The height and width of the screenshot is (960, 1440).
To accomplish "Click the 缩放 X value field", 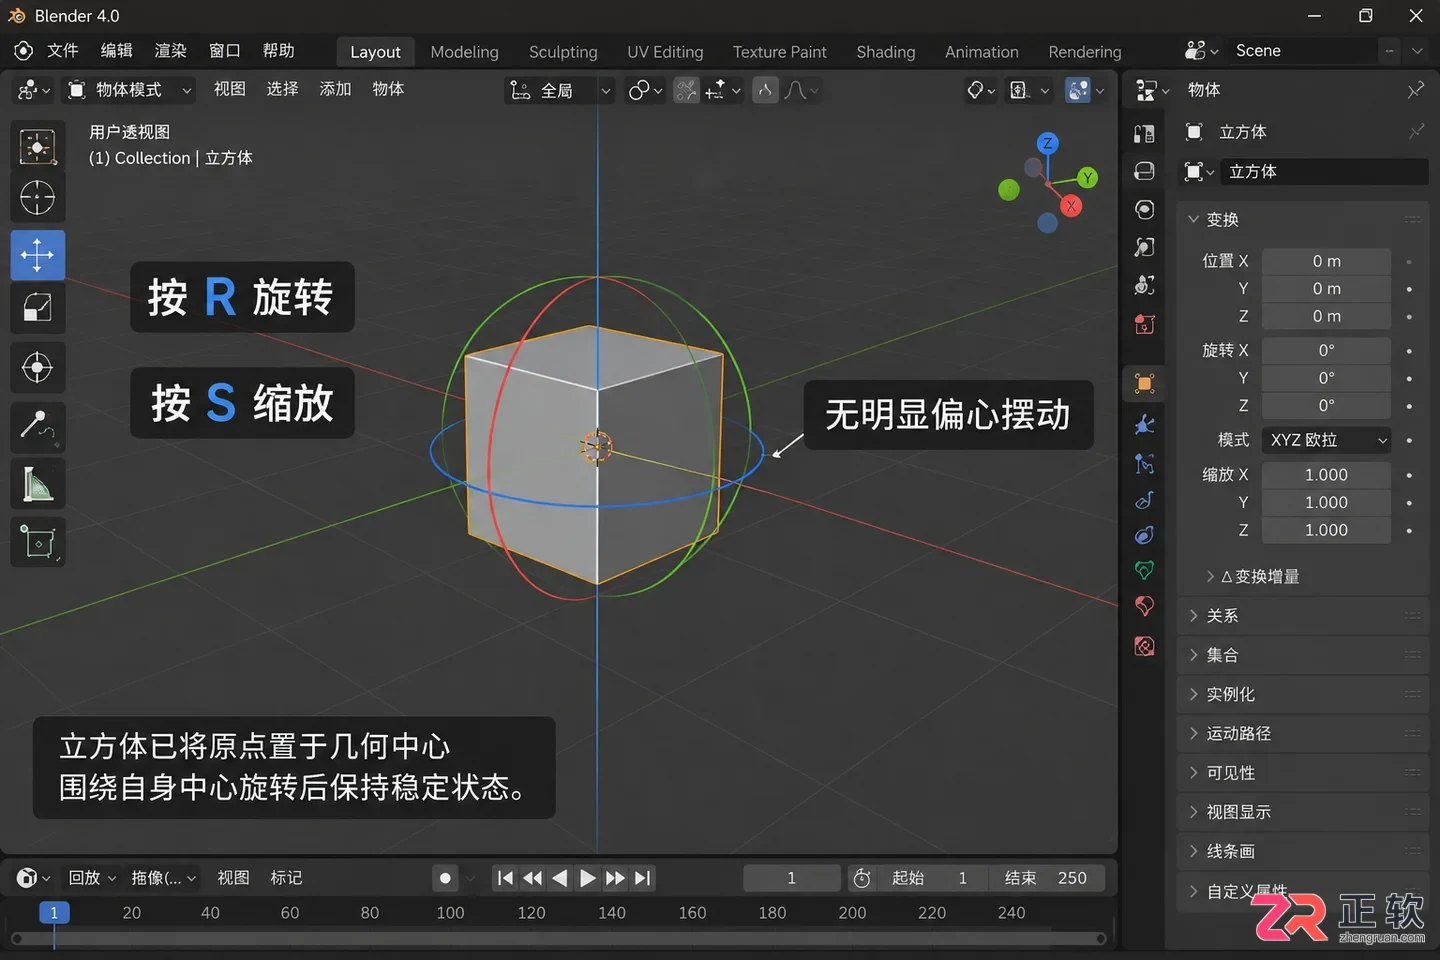I will pos(1326,475).
